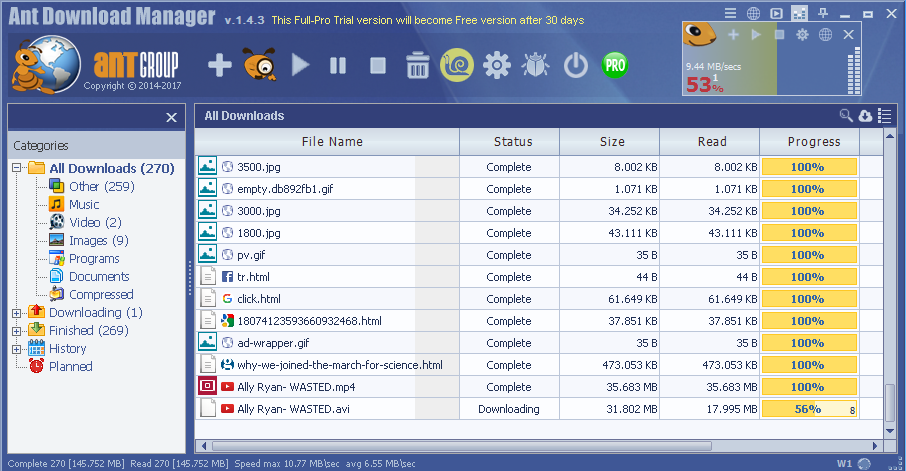Click the play icon in speed widget

756,35
